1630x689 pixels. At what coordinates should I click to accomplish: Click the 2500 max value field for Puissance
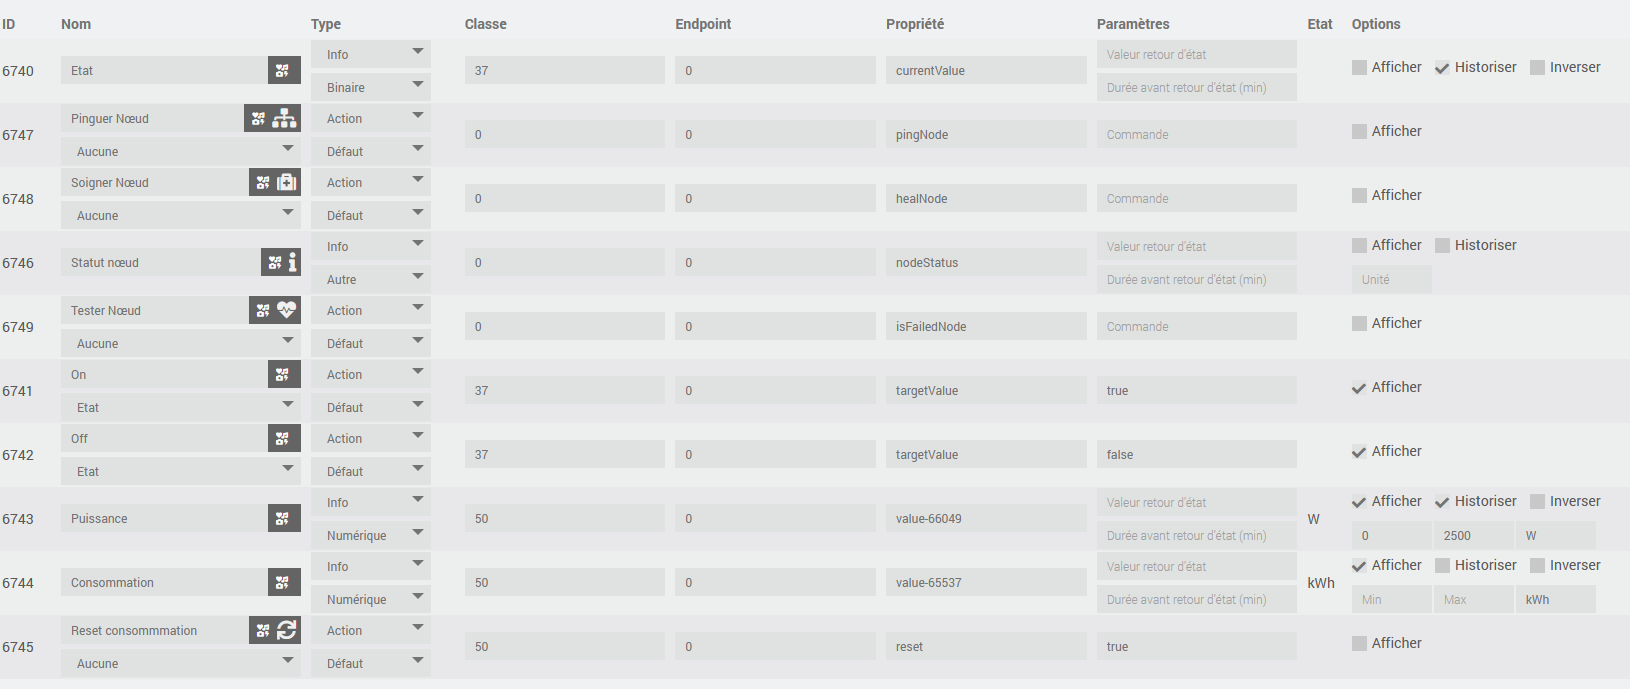[x=1472, y=536]
